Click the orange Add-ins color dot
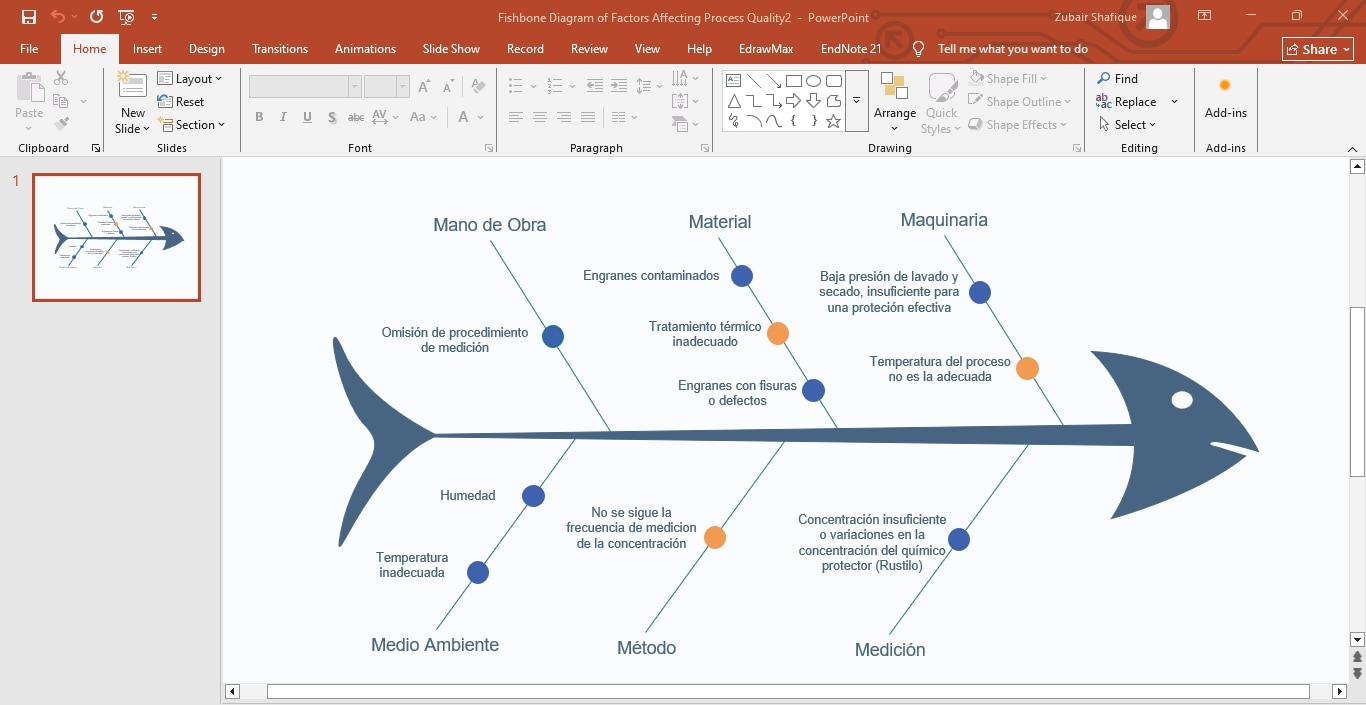Screen dimensions: 1366x705 point(1225,86)
